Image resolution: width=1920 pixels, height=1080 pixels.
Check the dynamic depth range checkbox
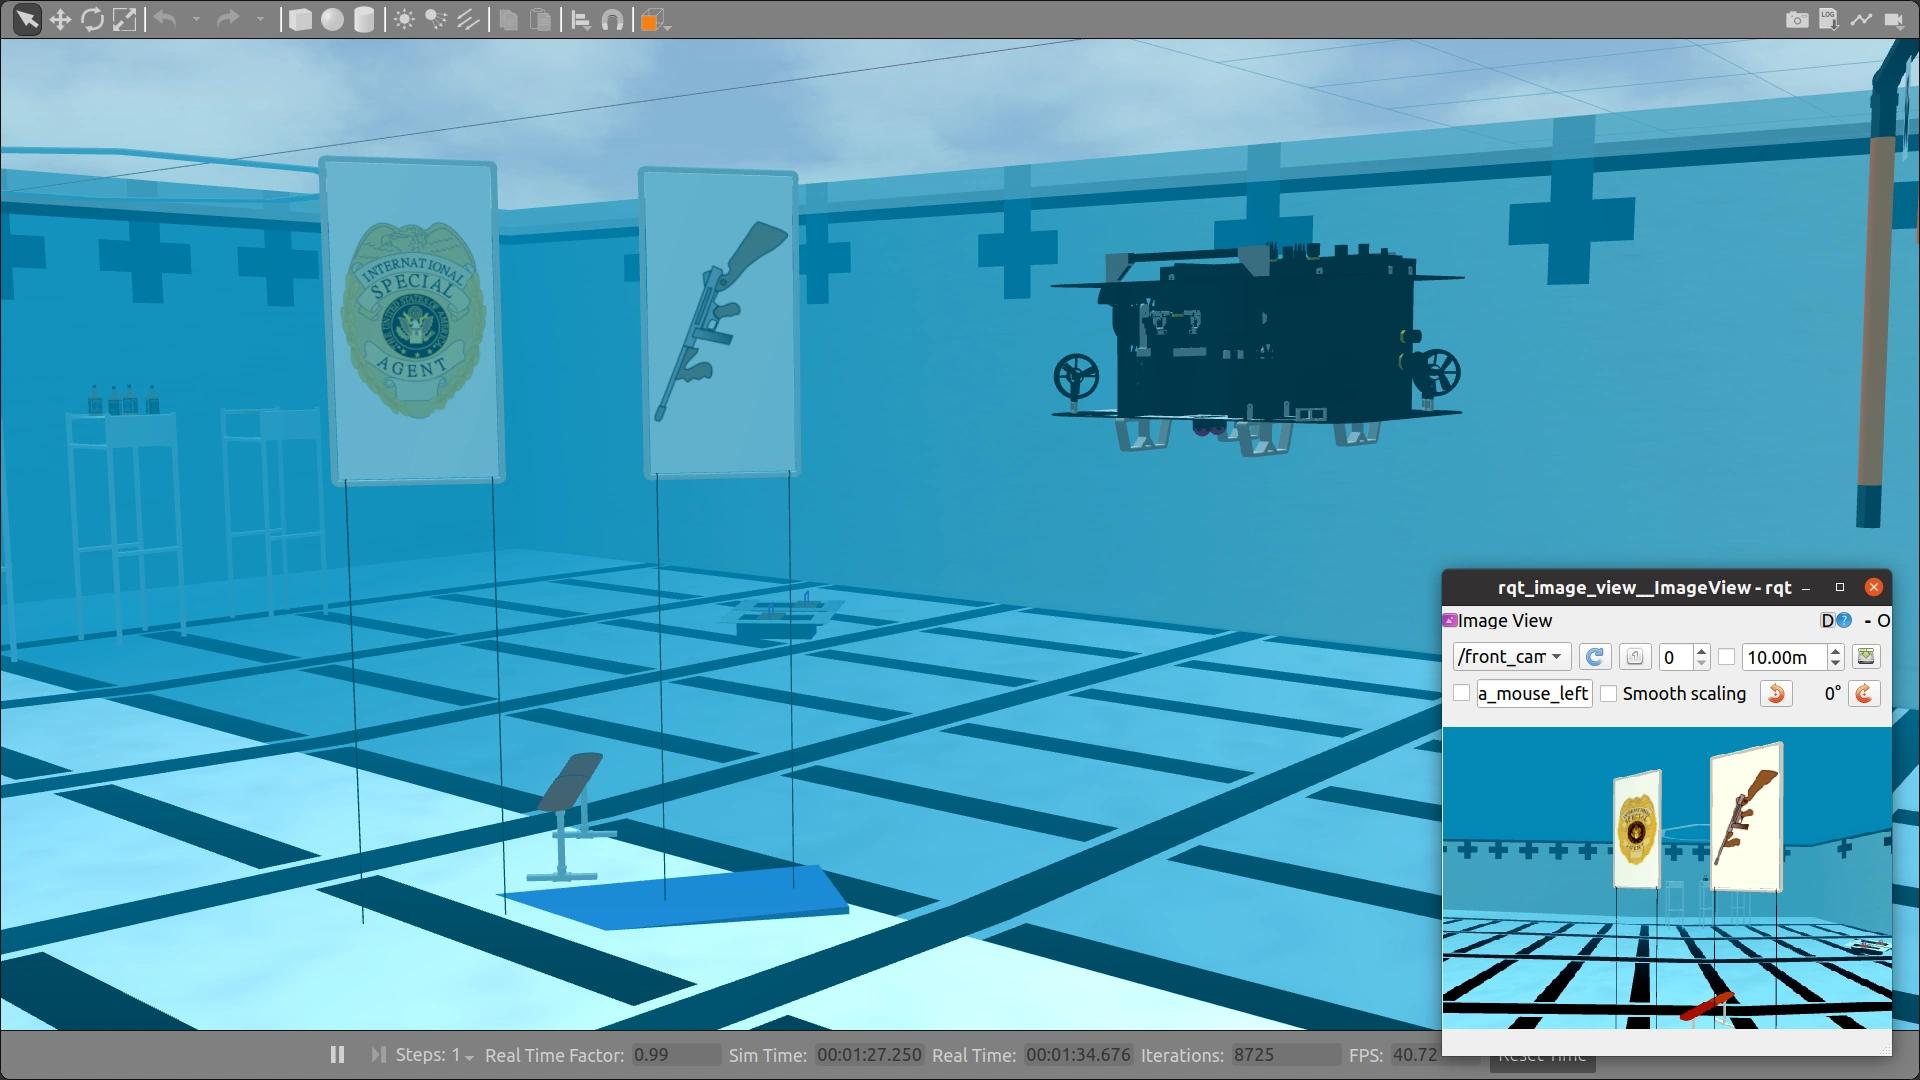point(1727,657)
